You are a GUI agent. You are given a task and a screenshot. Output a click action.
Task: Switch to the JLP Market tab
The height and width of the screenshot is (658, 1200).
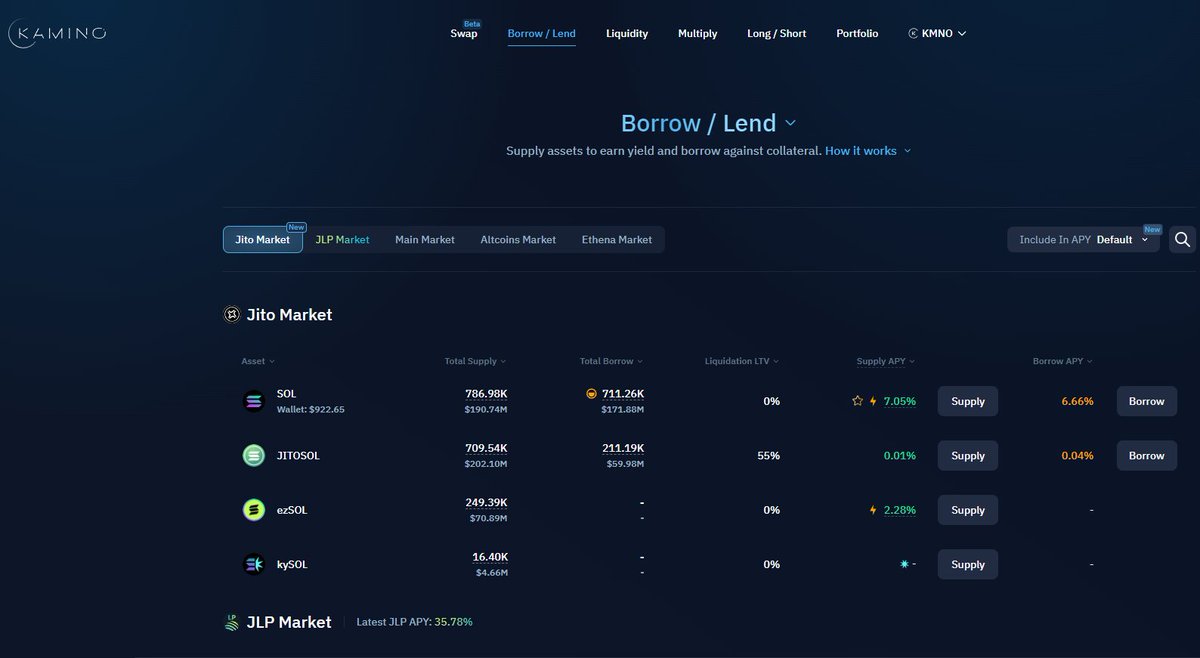[342, 240]
